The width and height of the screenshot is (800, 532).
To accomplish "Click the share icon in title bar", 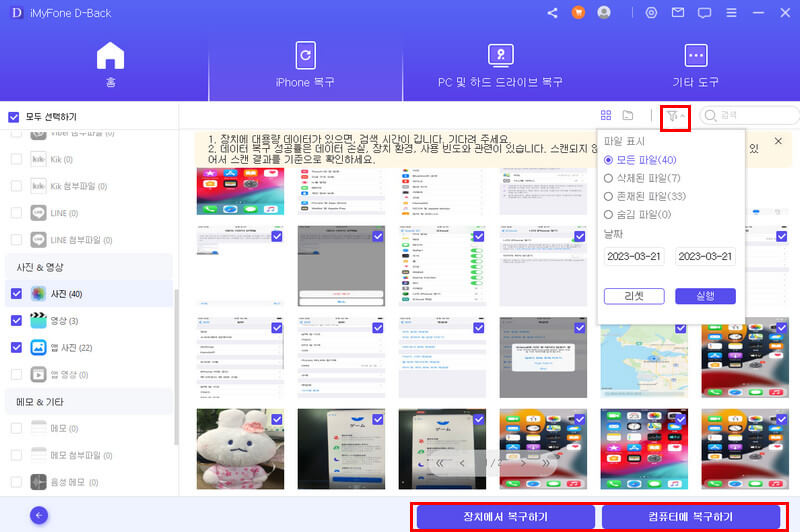I will coord(552,13).
